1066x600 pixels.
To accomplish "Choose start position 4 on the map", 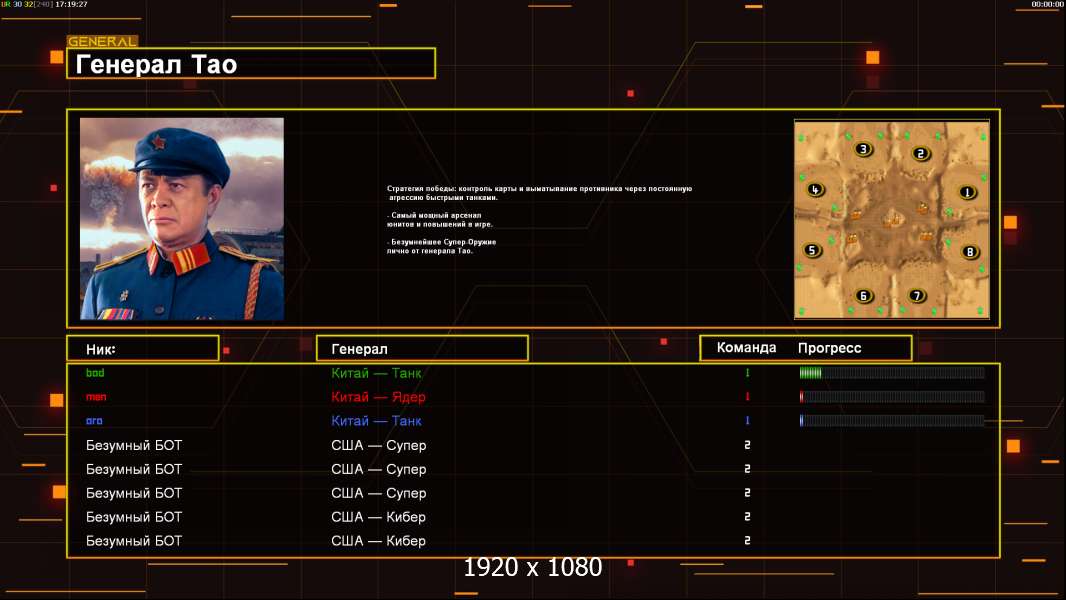I will [814, 190].
